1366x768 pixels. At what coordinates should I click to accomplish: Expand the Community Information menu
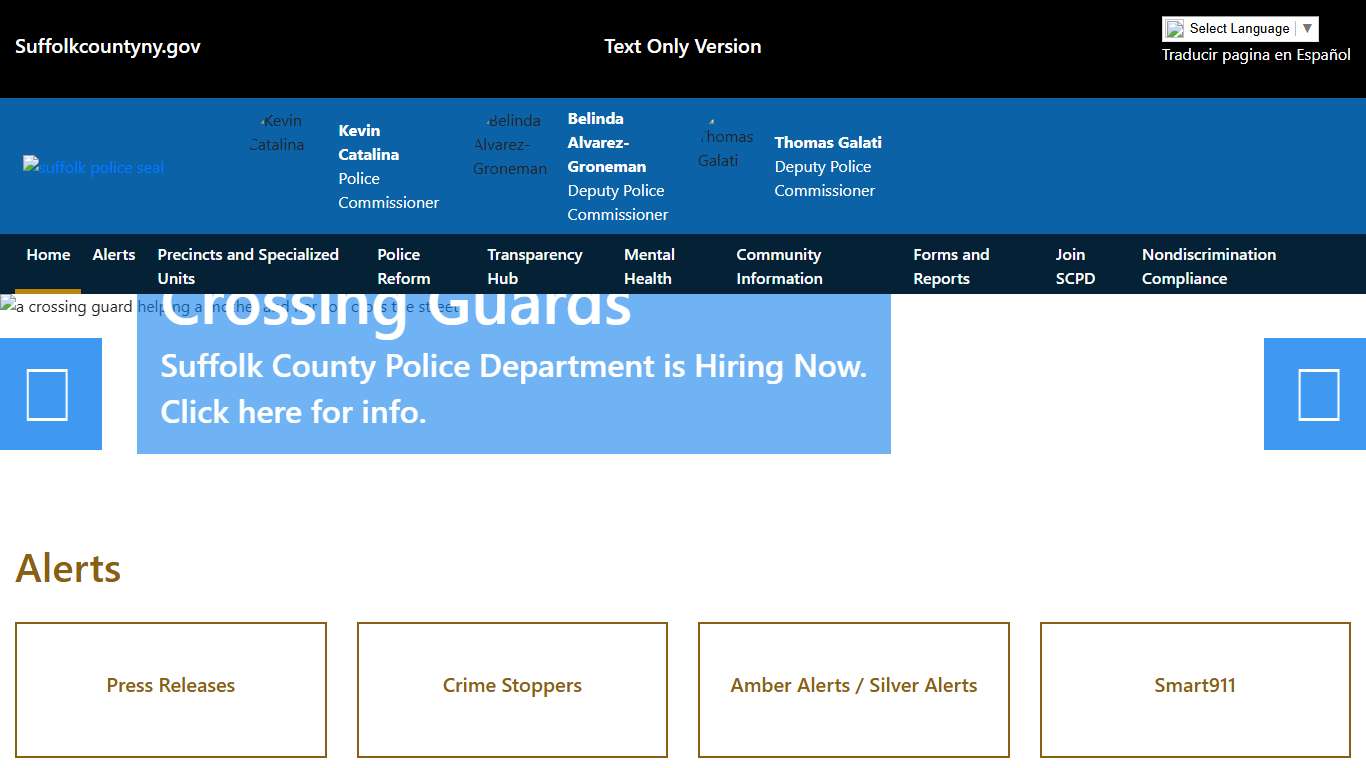[778, 266]
